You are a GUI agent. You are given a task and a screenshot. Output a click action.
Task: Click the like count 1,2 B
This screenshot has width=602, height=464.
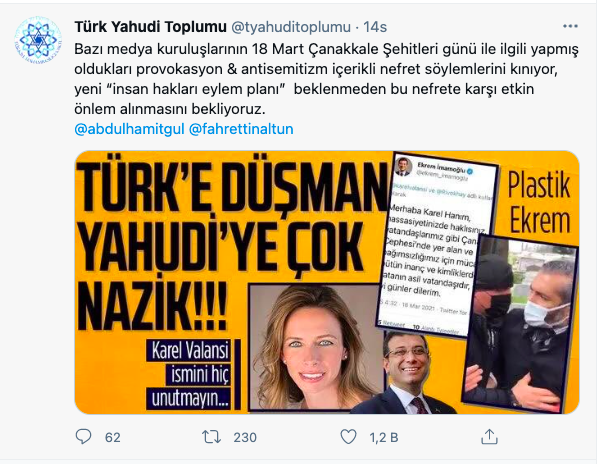click(x=384, y=438)
